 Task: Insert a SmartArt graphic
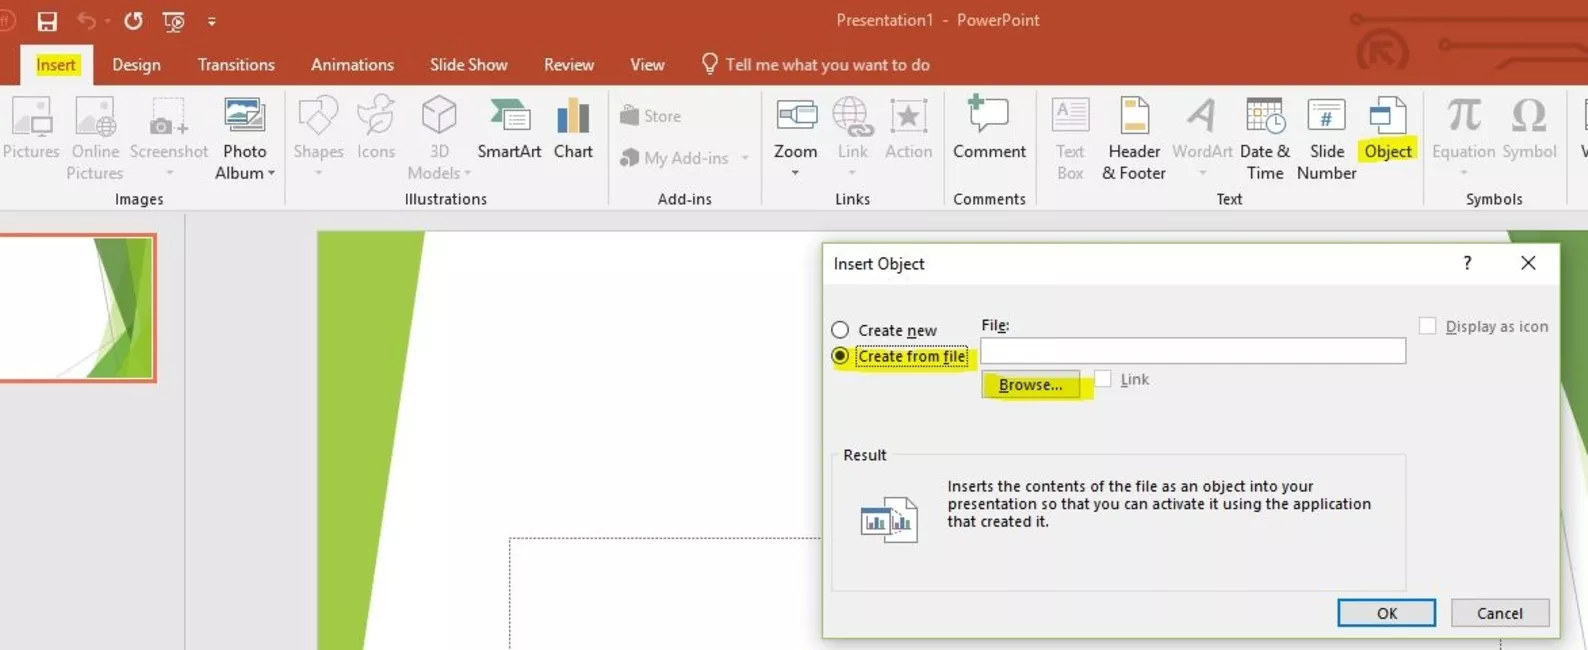tap(509, 128)
